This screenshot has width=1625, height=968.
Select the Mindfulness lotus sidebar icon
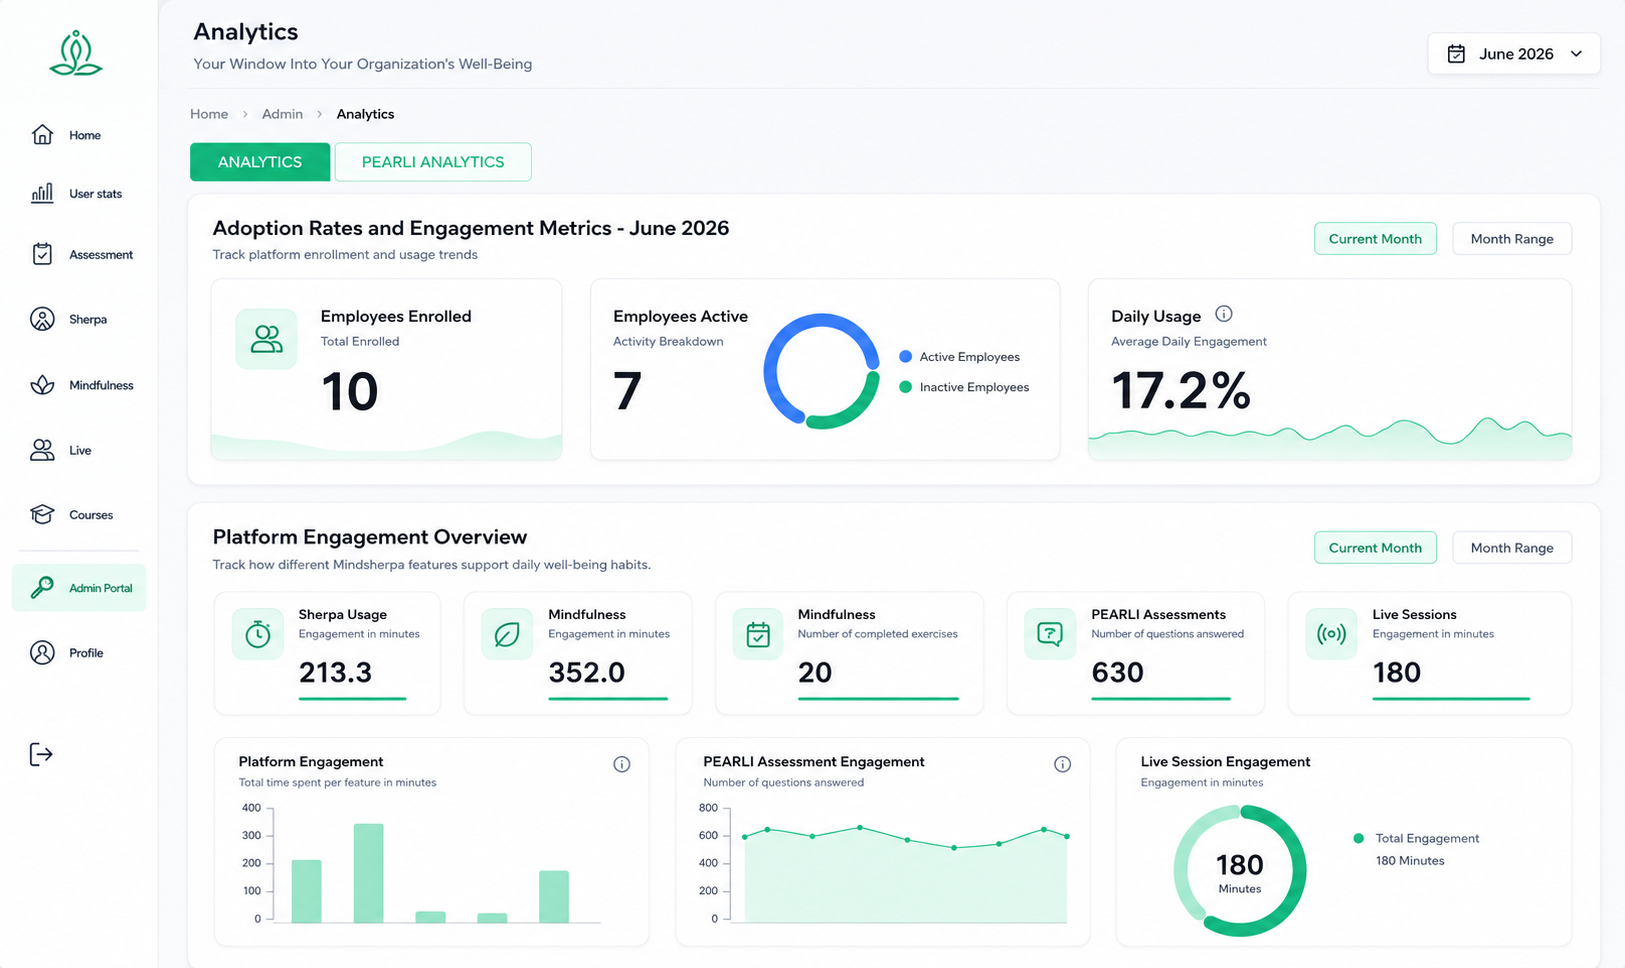pyautogui.click(x=42, y=385)
